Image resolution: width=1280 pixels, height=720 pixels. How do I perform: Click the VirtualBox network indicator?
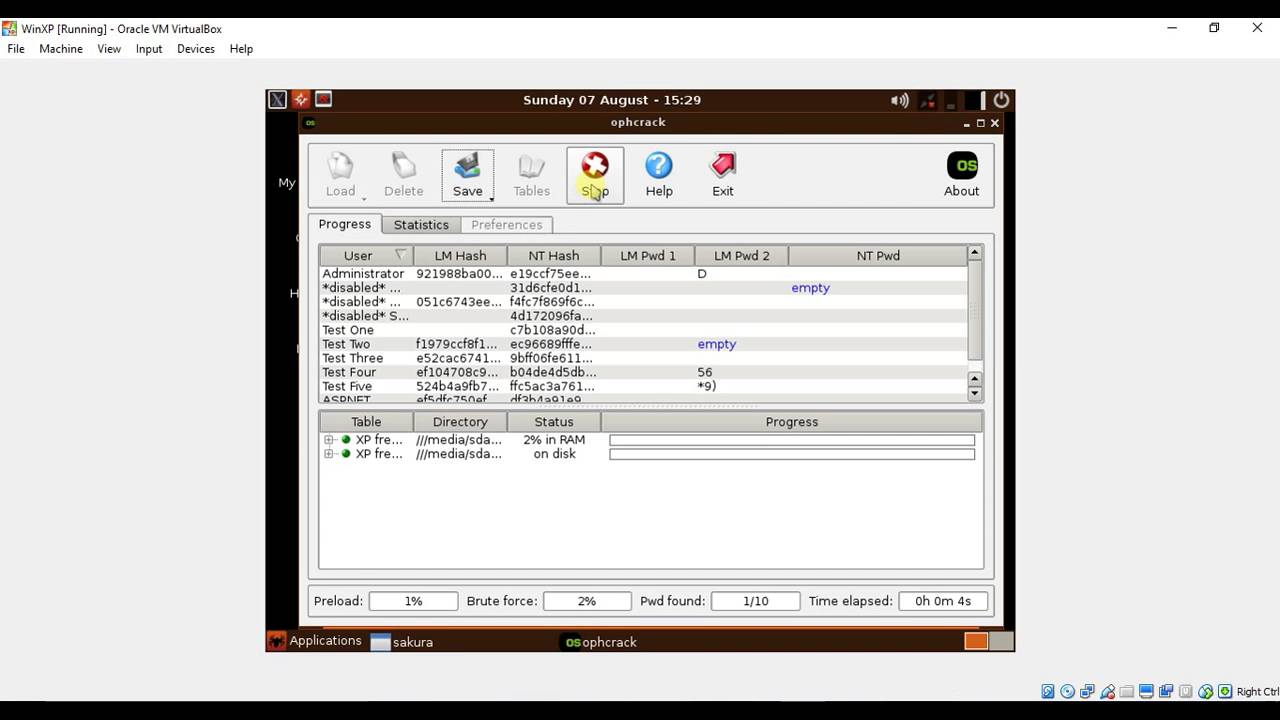click(x=1088, y=691)
